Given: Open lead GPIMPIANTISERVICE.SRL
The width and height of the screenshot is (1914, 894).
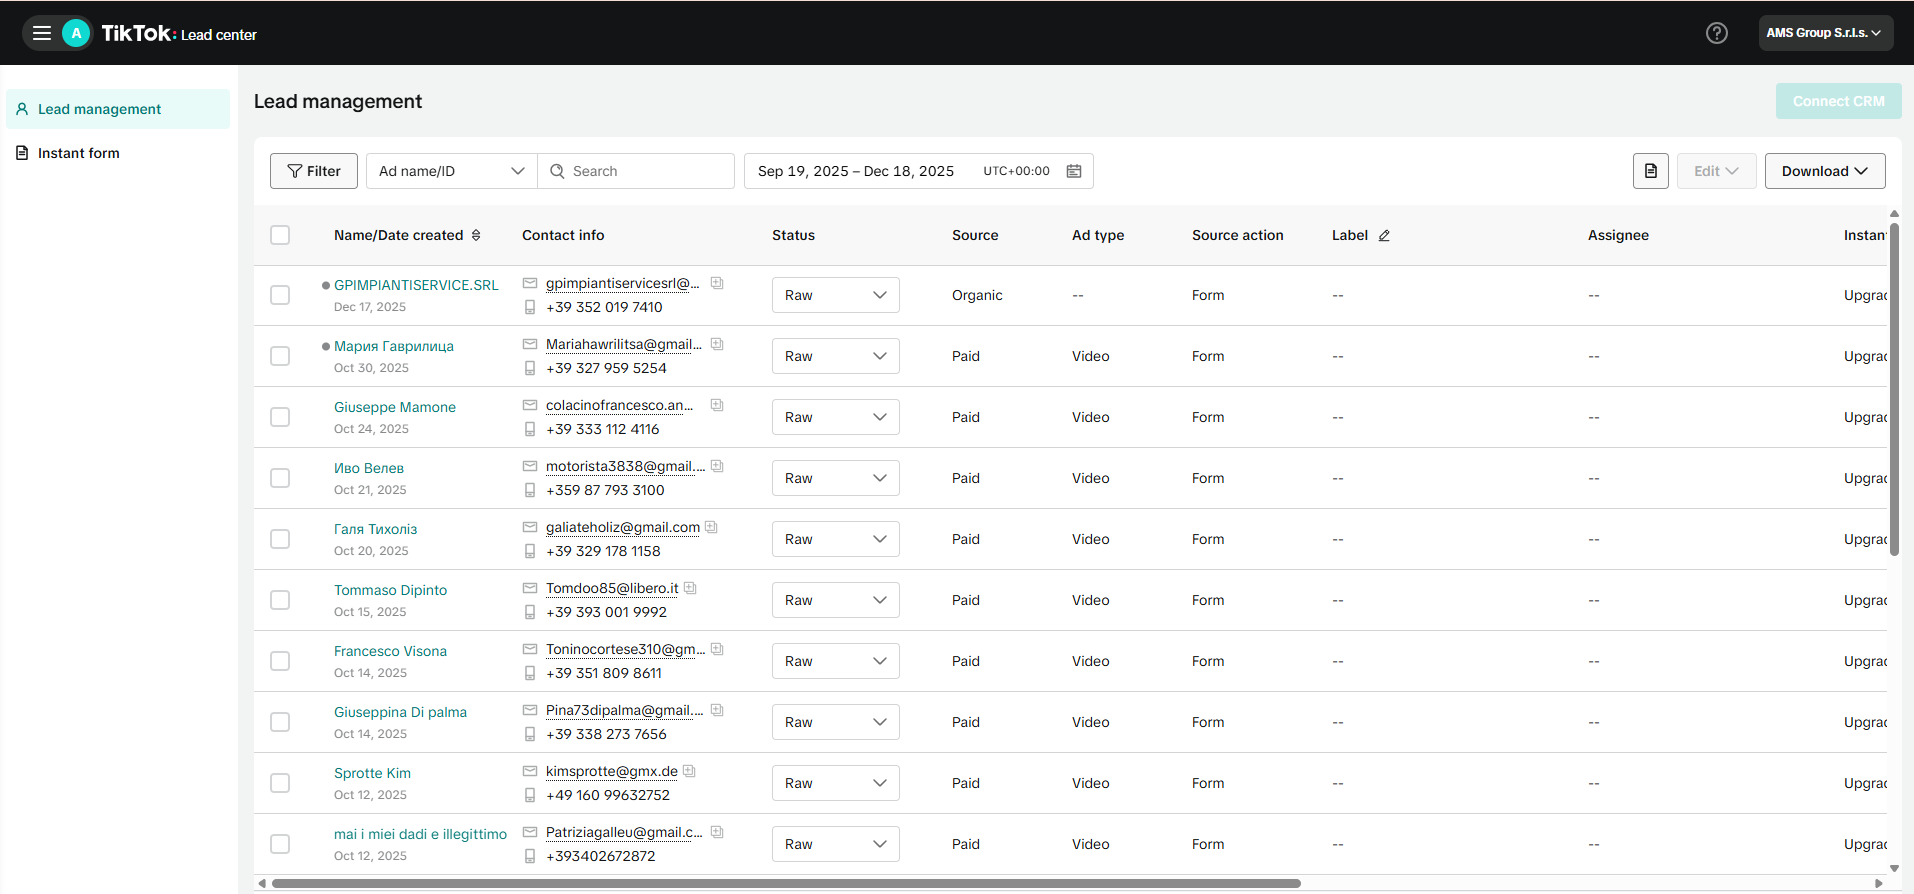Looking at the screenshot, I should pos(416,285).
